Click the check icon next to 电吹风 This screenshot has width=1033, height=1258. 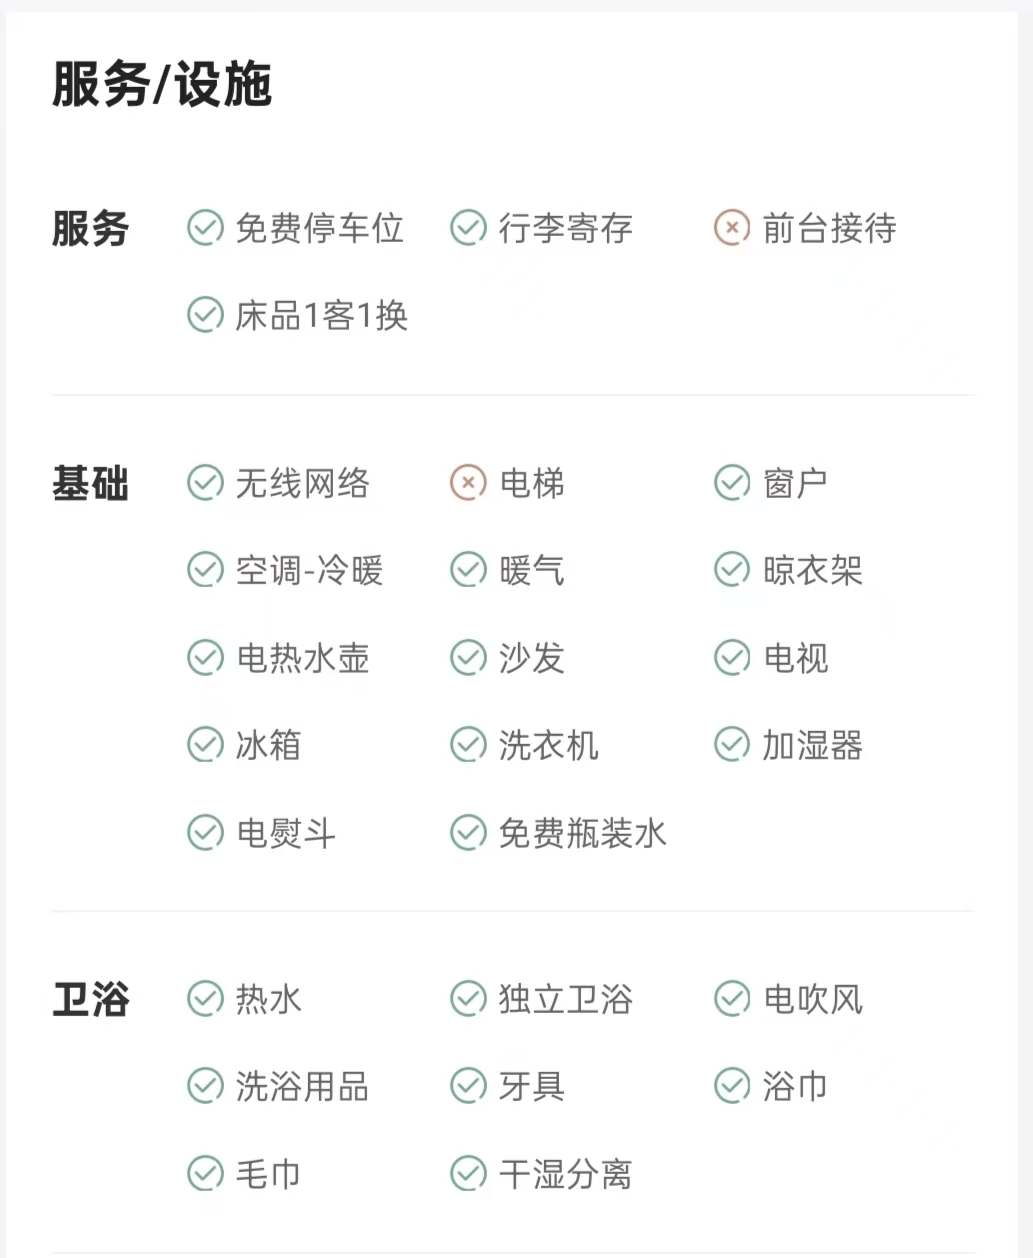731,998
